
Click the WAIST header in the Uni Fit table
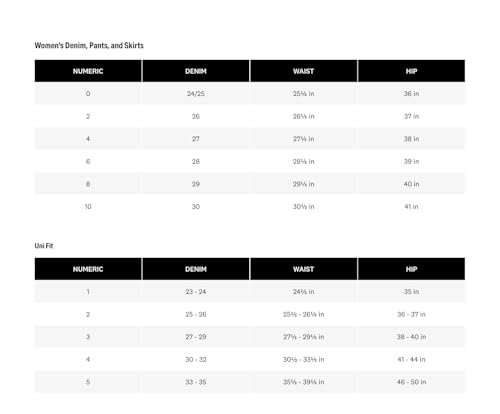tap(303, 269)
